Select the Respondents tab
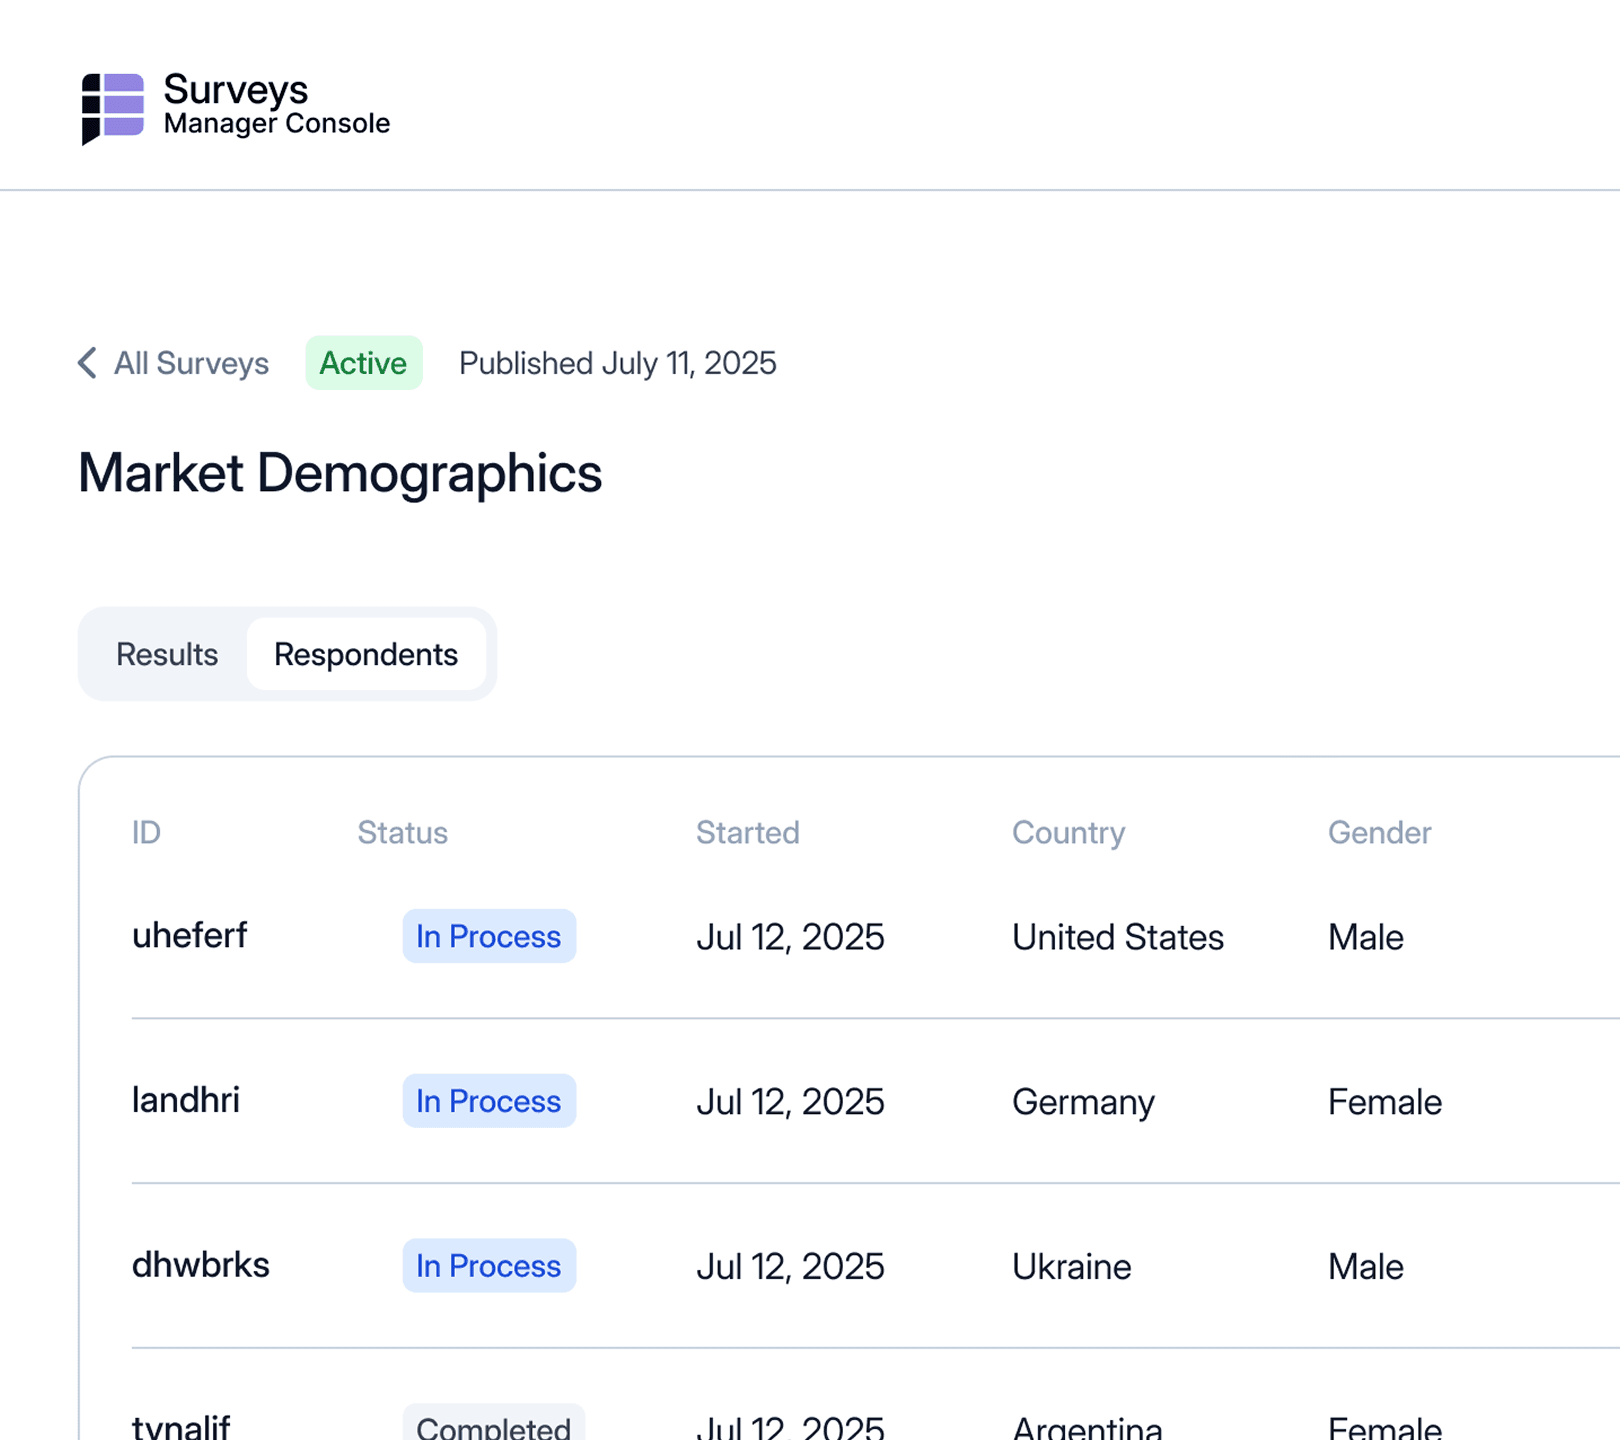The width and height of the screenshot is (1620, 1440). pos(366,654)
